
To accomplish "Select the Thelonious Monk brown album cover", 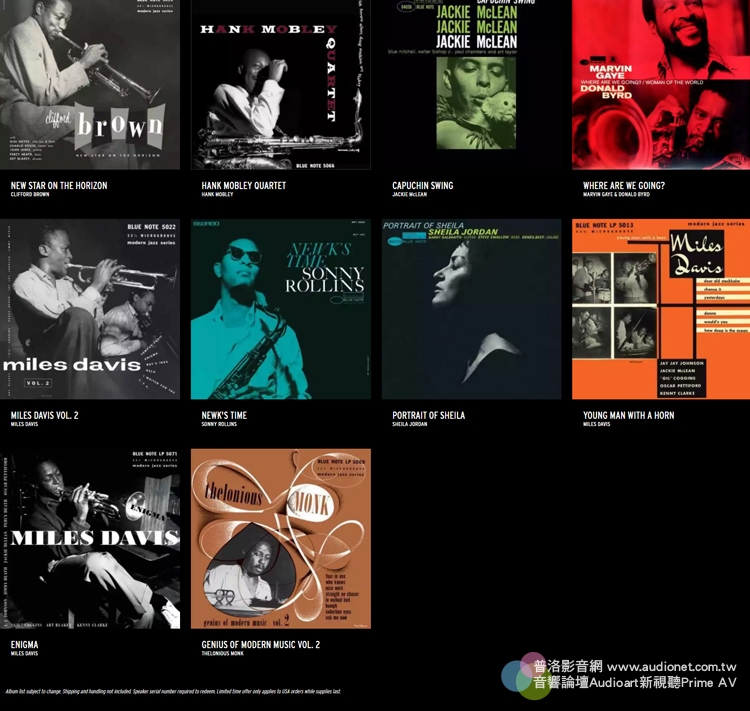I will pos(281,539).
